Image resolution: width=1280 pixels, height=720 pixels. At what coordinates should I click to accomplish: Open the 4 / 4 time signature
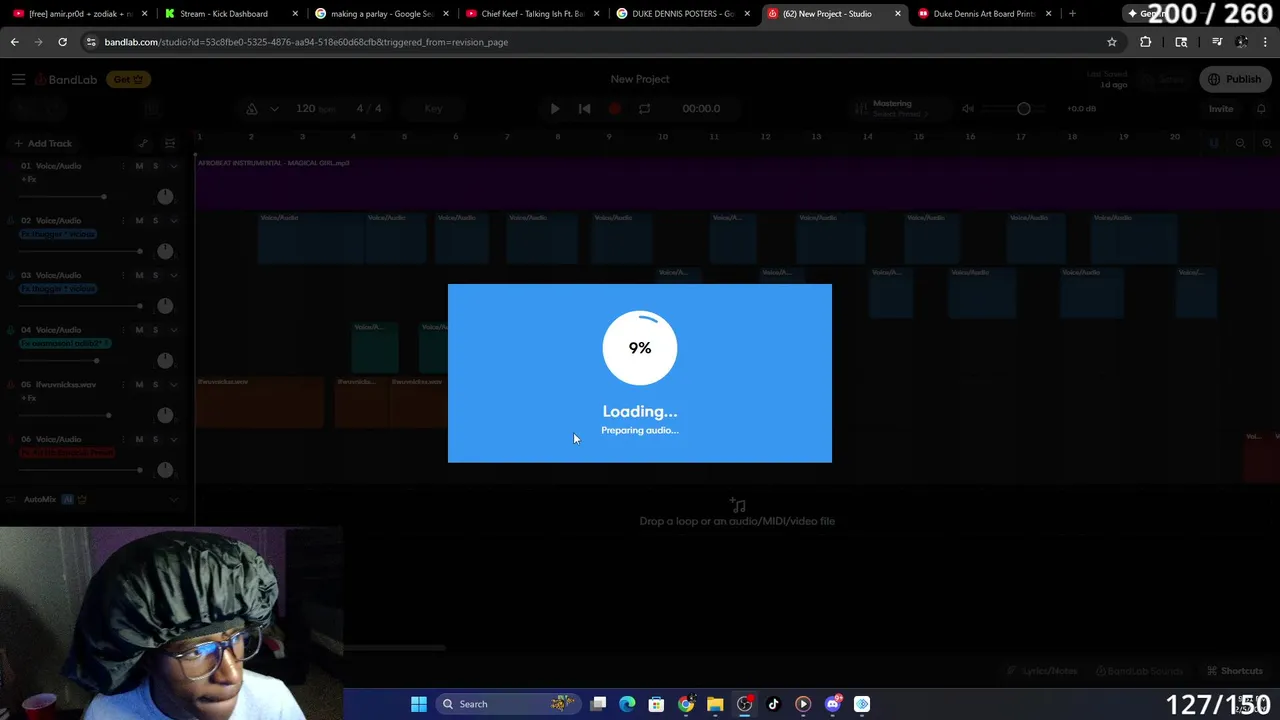click(369, 108)
